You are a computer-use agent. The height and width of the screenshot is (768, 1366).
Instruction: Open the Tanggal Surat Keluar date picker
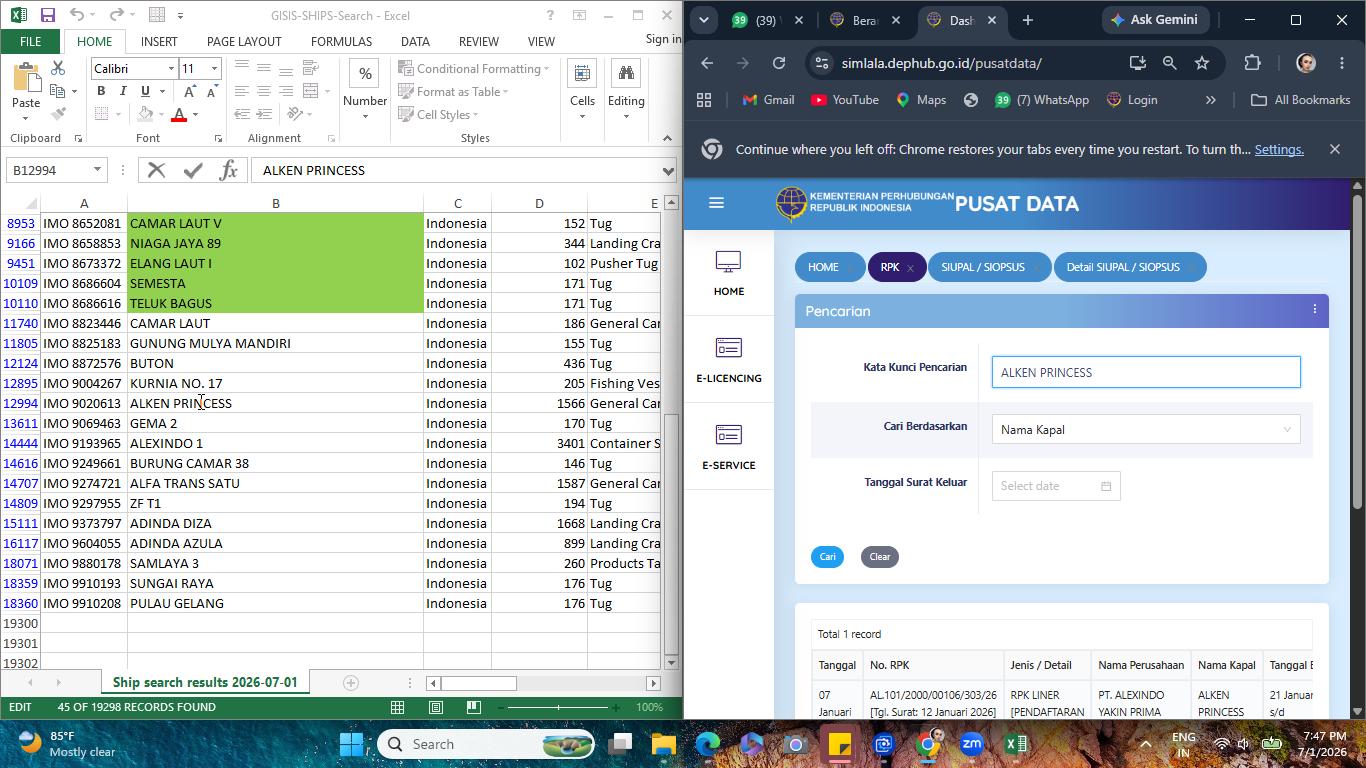point(1056,486)
